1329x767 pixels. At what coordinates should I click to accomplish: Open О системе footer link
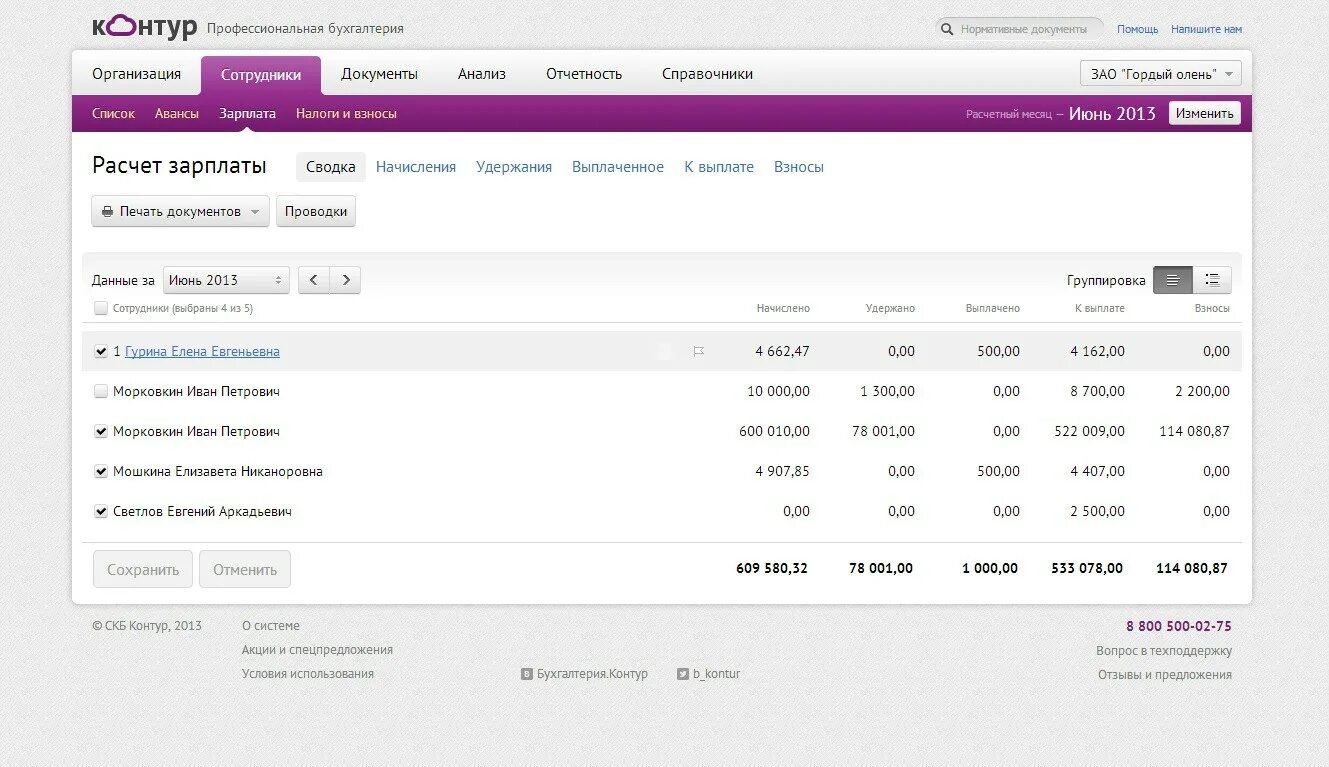(x=271, y=626)
